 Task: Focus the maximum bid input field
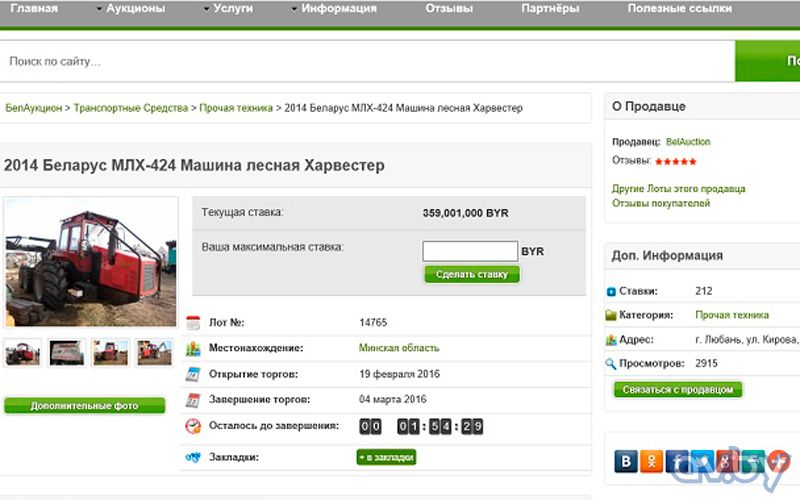tap(470, 251)
